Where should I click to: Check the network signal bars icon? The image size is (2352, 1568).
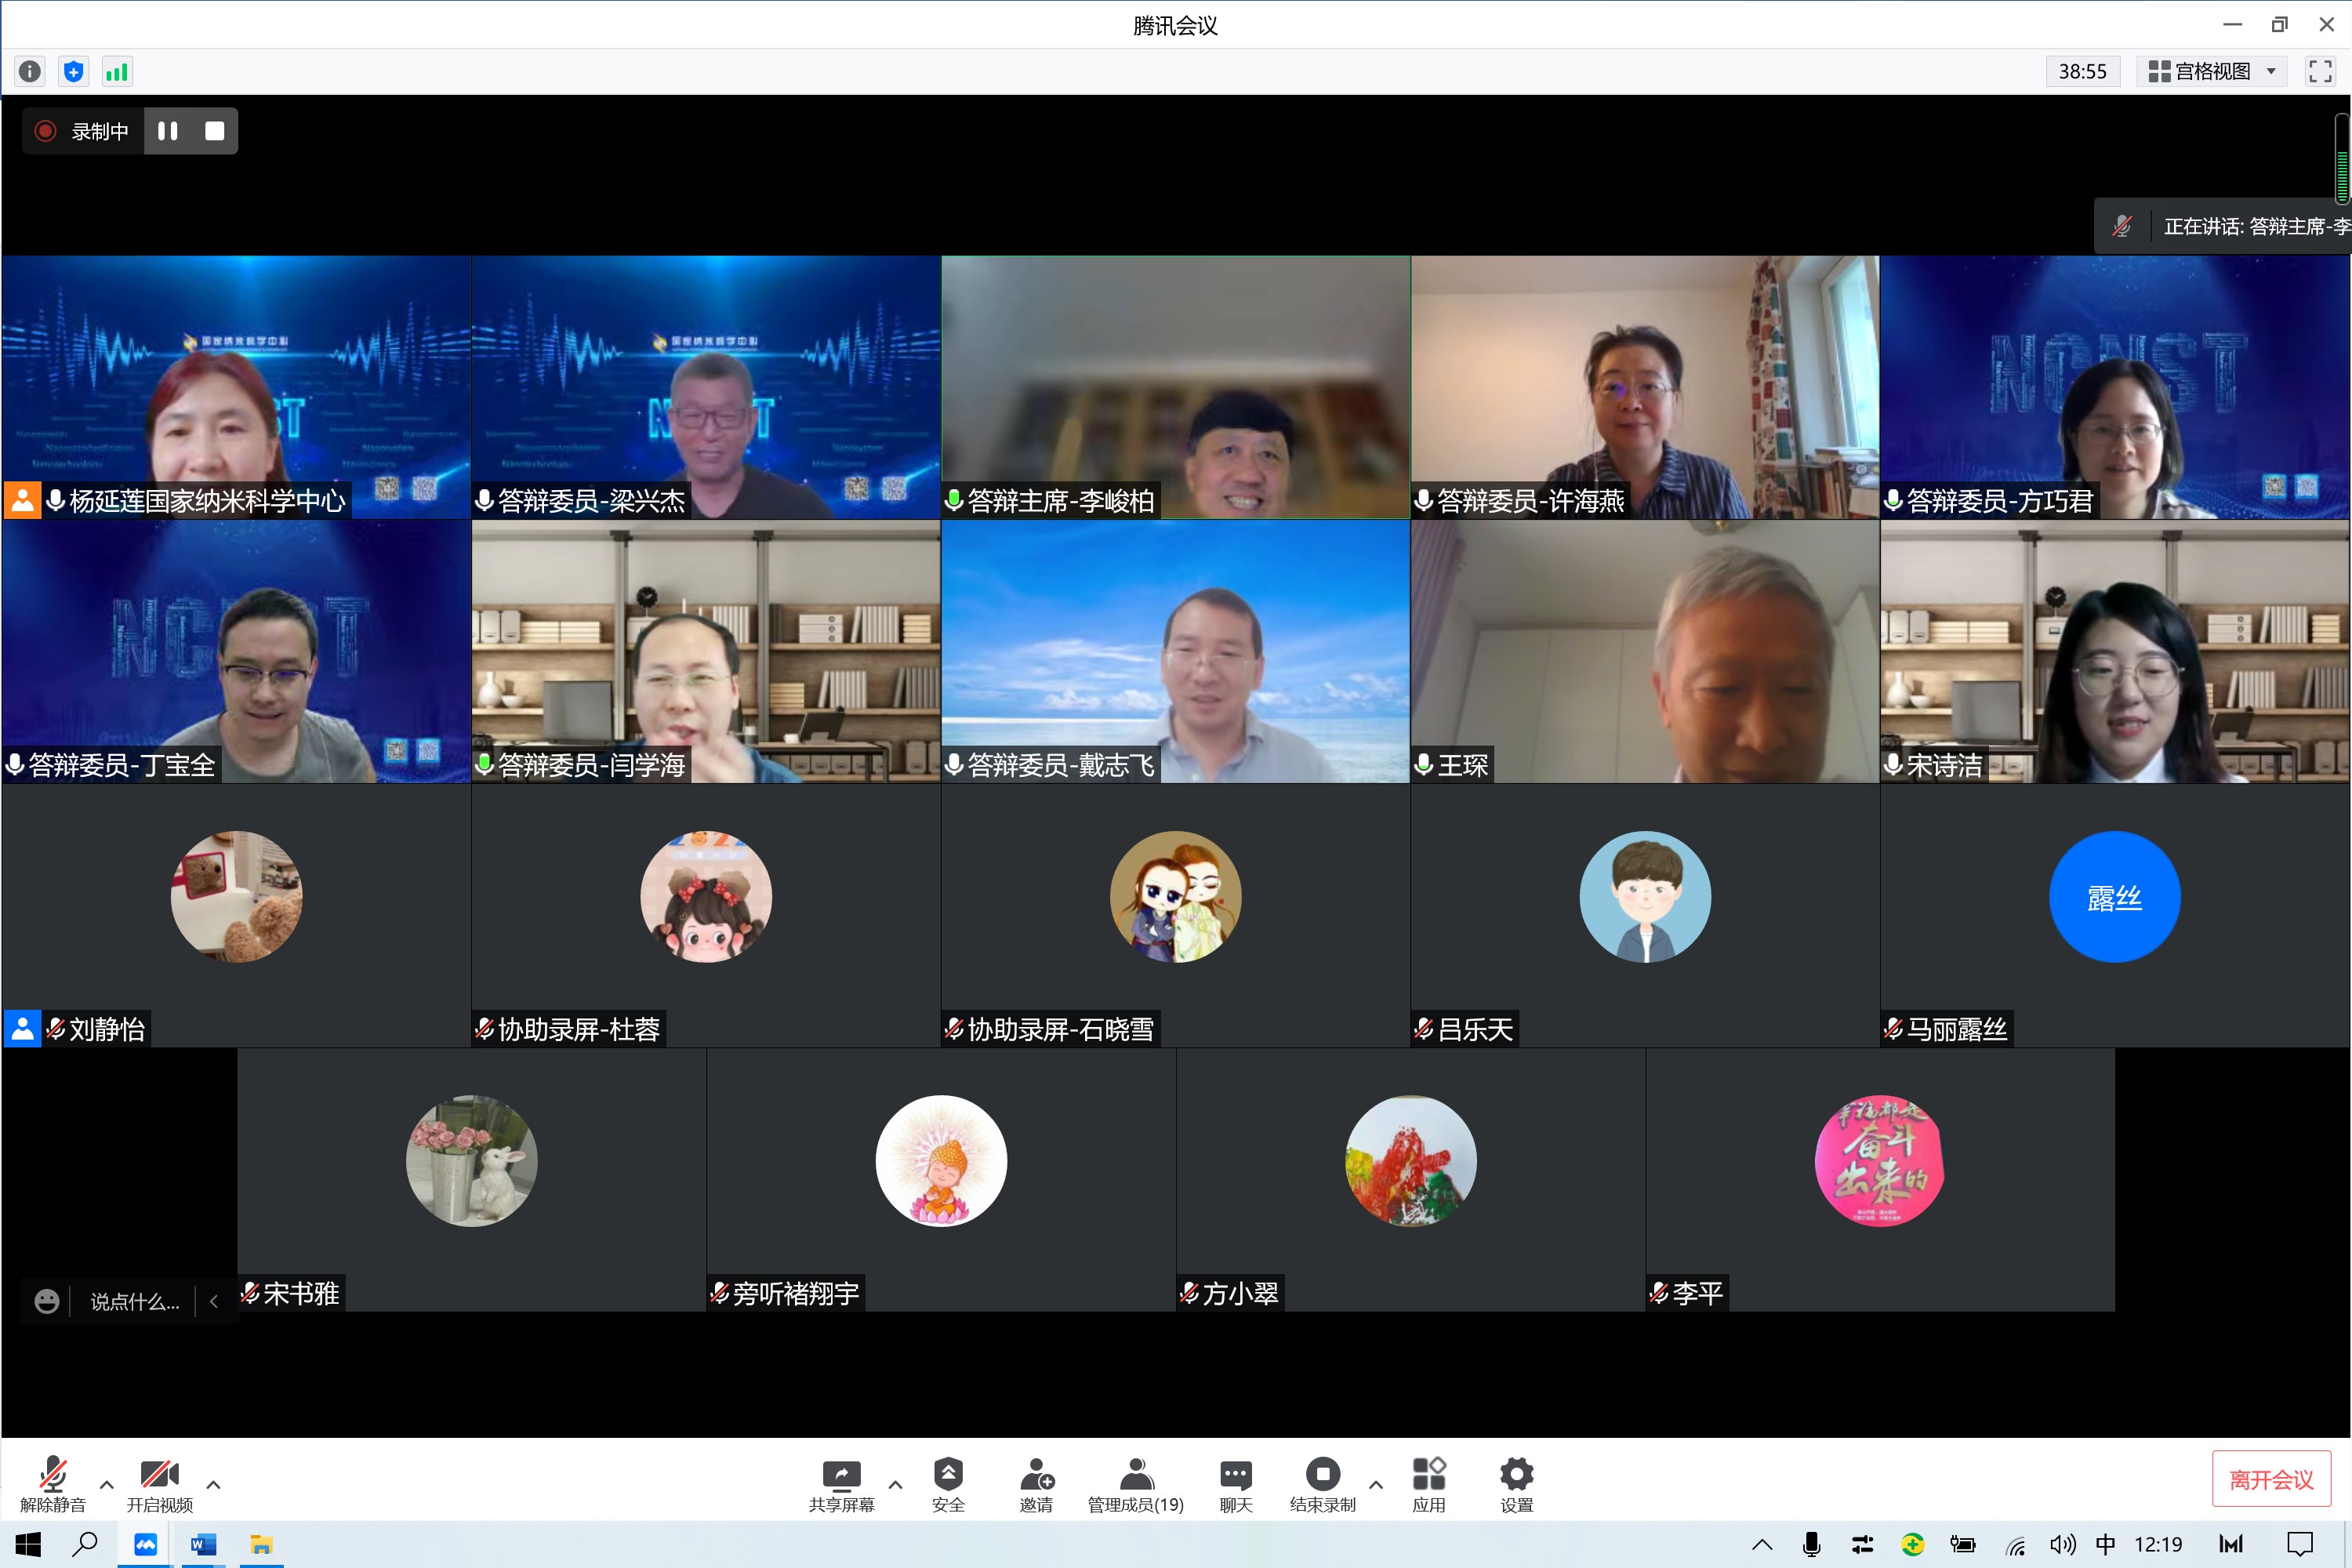click(117, 71)
